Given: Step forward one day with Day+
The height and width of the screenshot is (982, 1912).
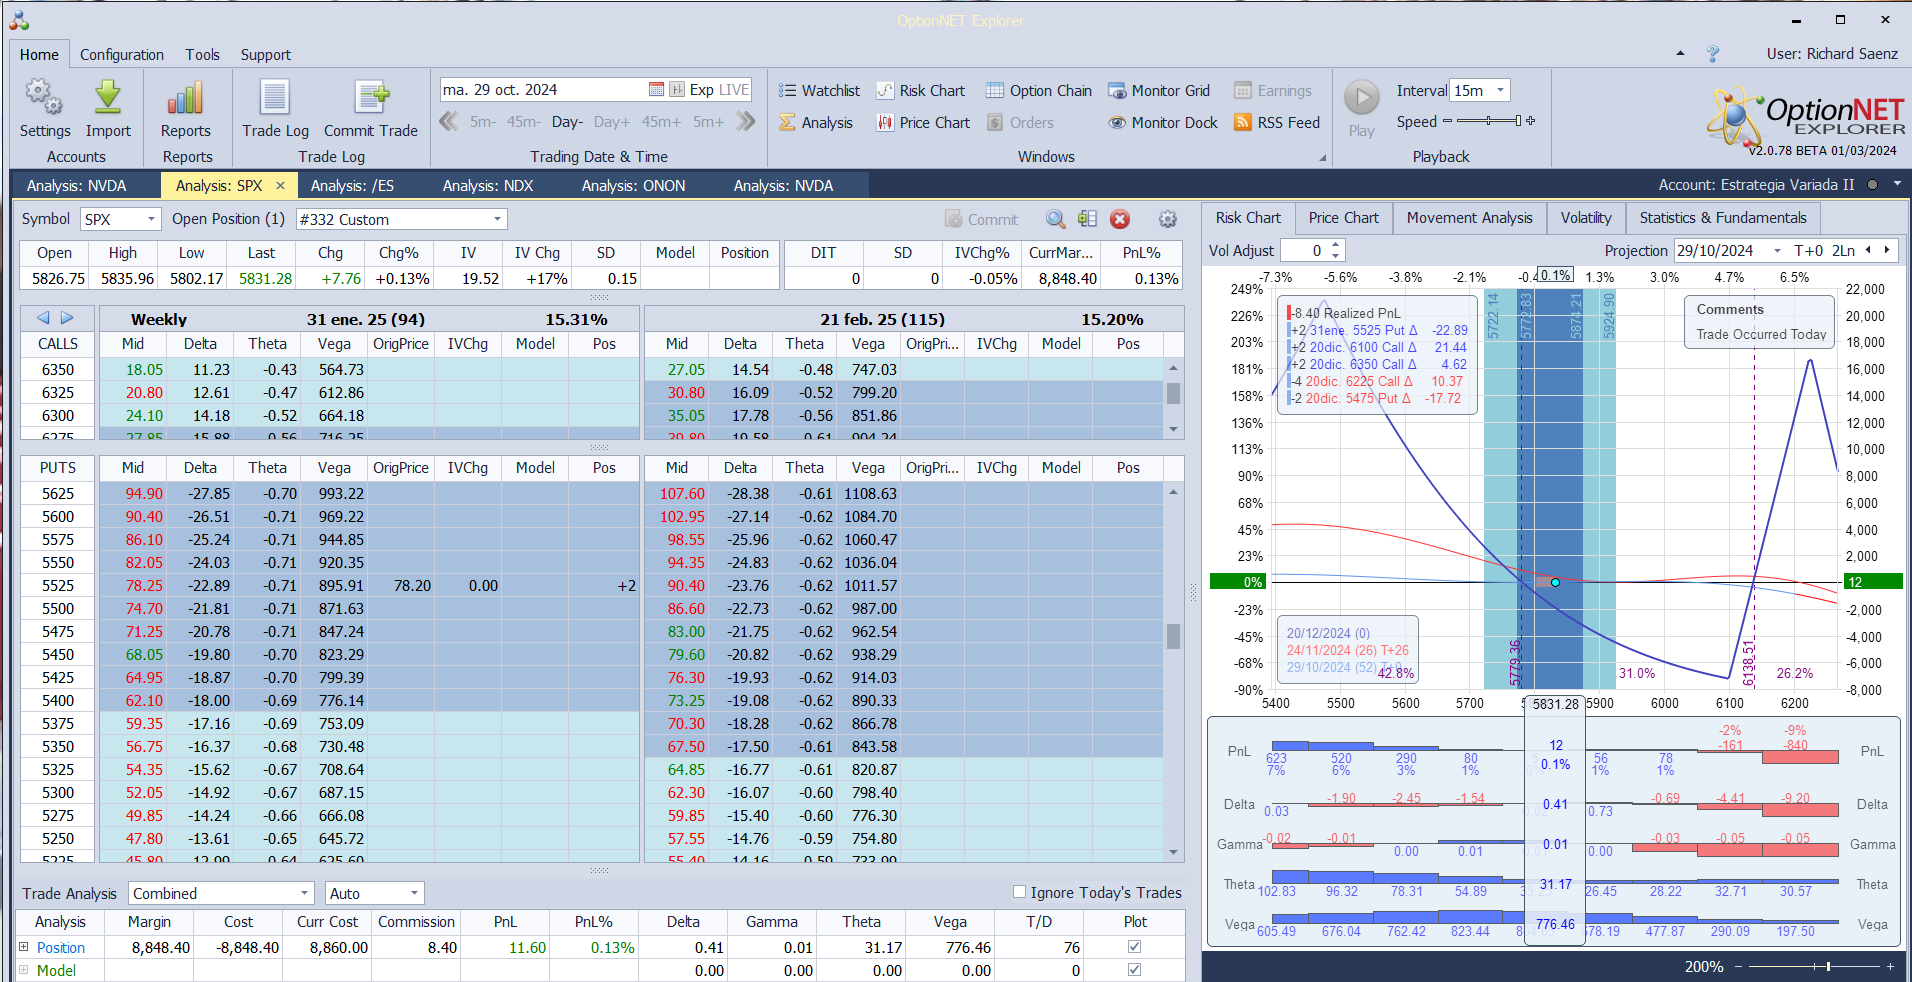Looking at the screenshot, I should [611, 122].
